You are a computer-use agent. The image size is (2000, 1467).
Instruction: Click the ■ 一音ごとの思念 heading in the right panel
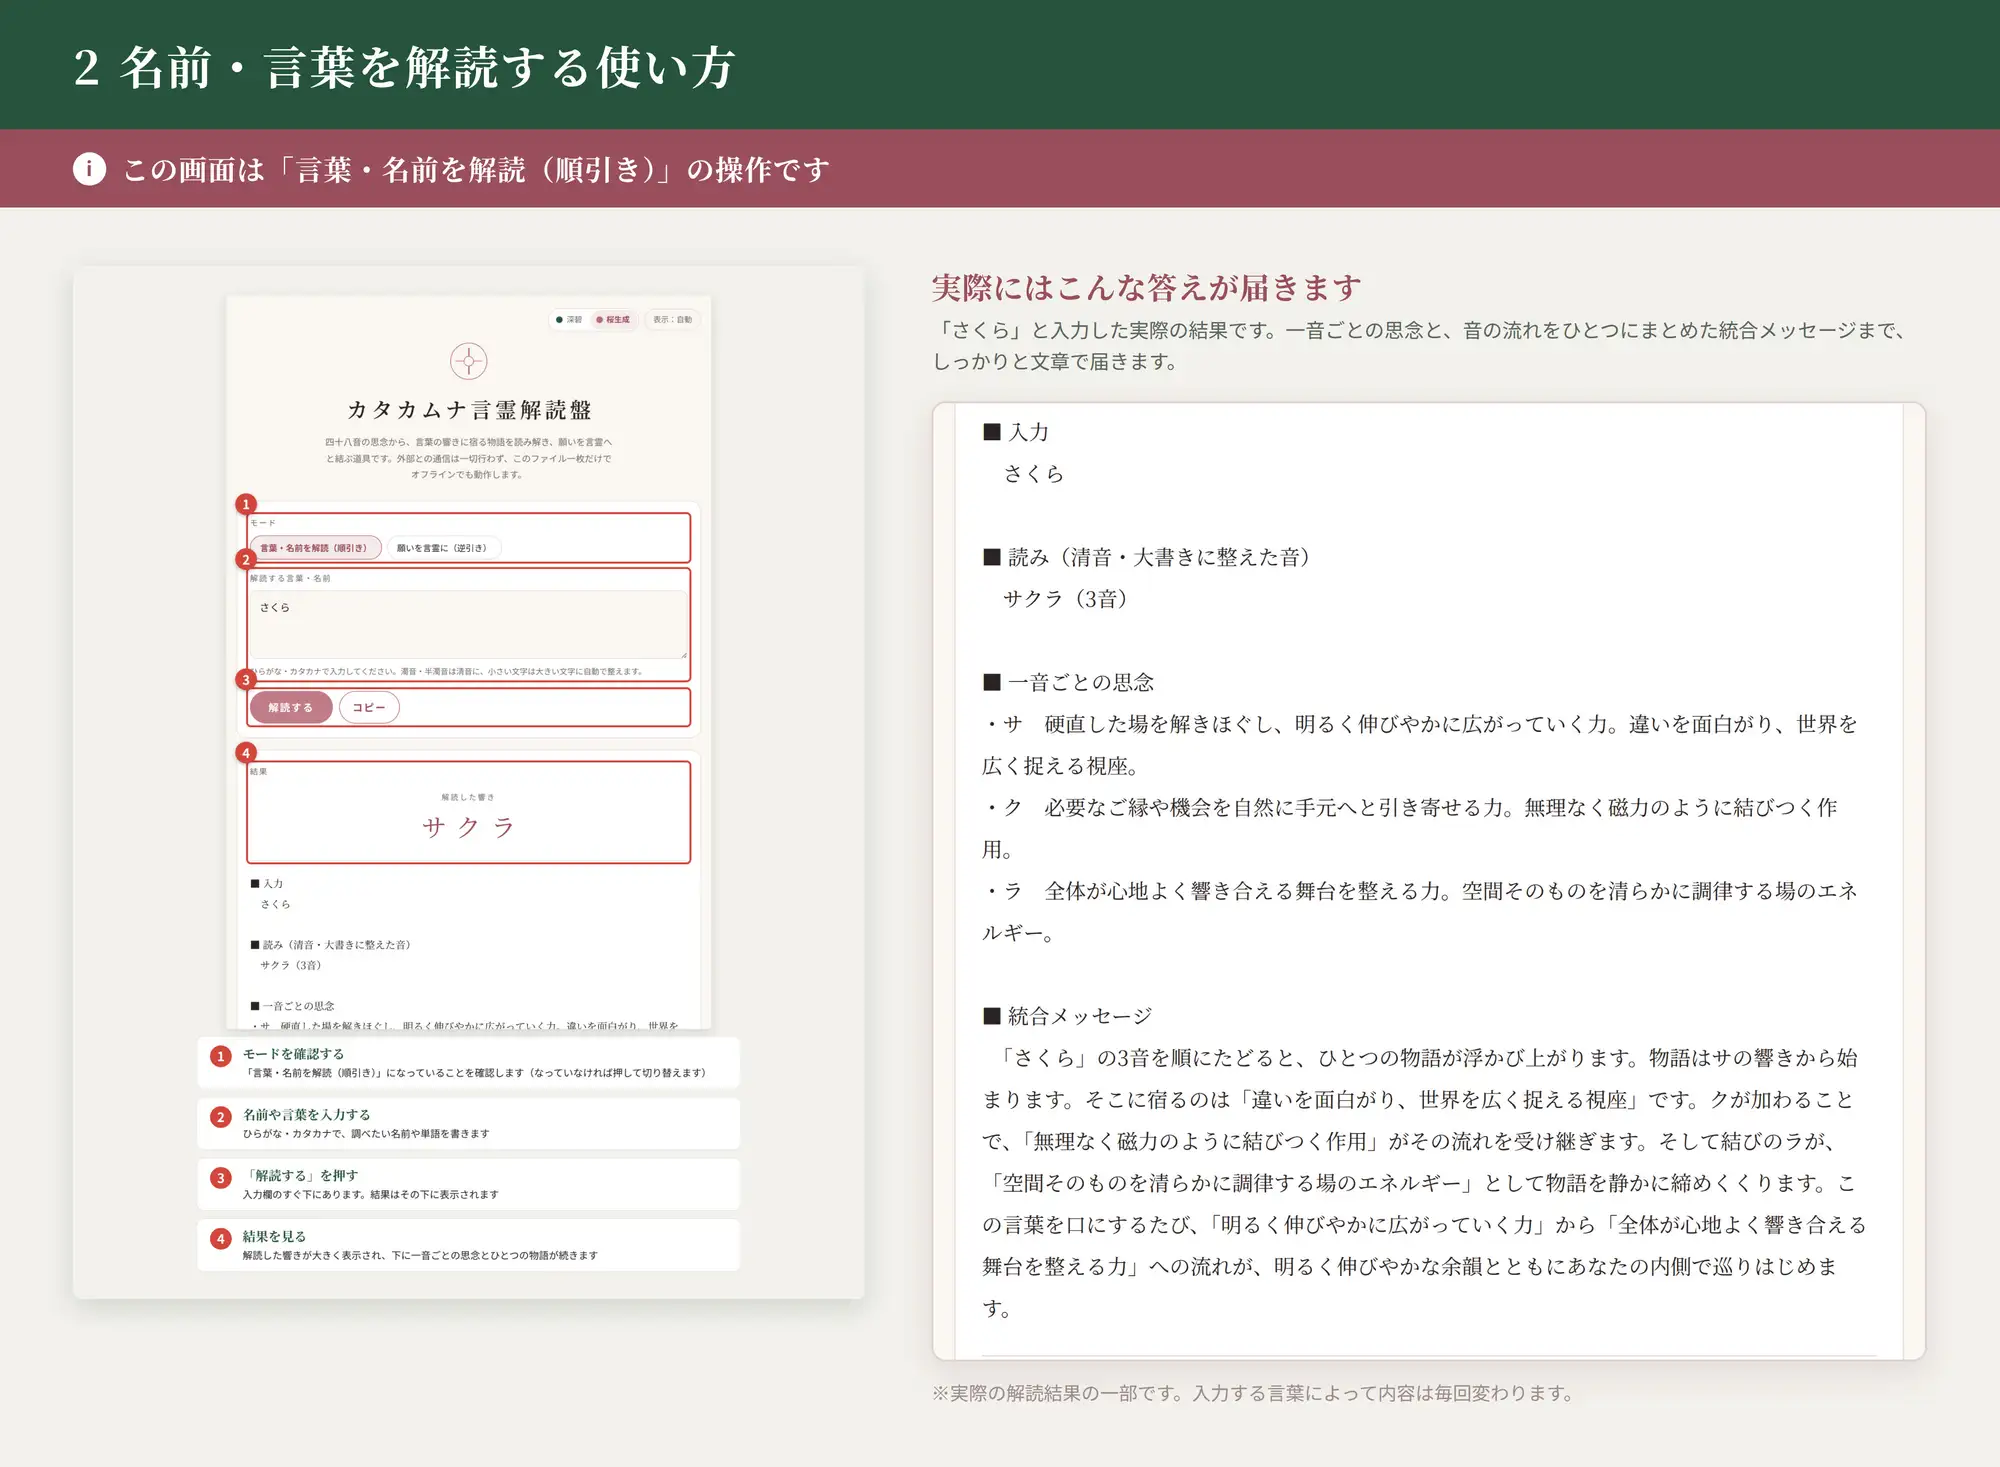tap(1068, 682)
